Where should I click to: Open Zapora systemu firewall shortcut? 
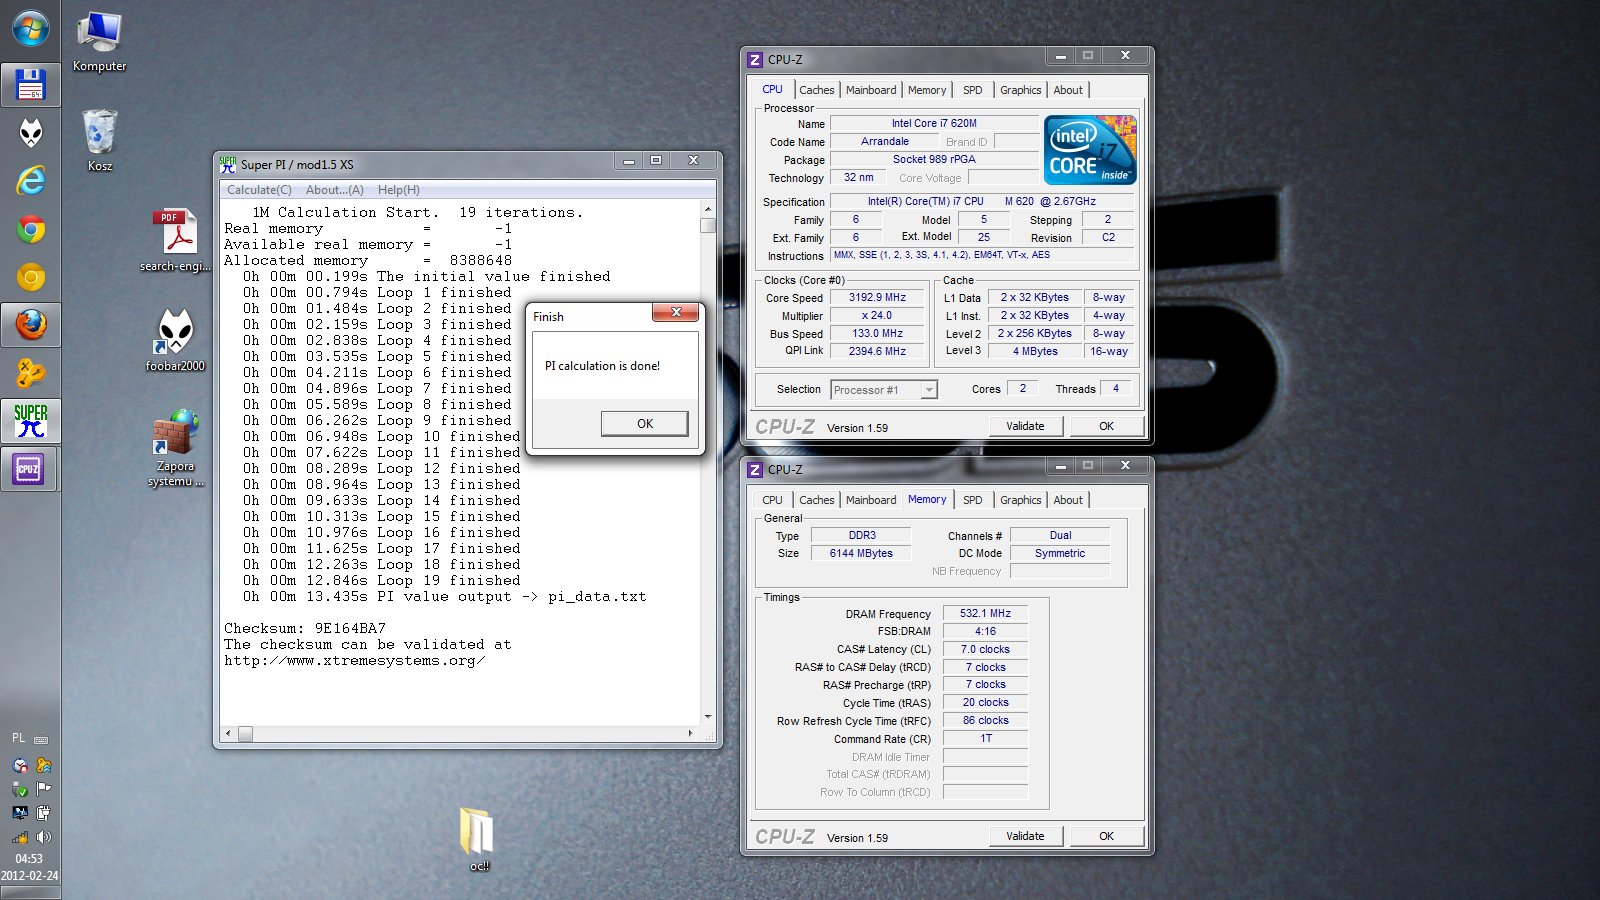click(x=176, y=447)
